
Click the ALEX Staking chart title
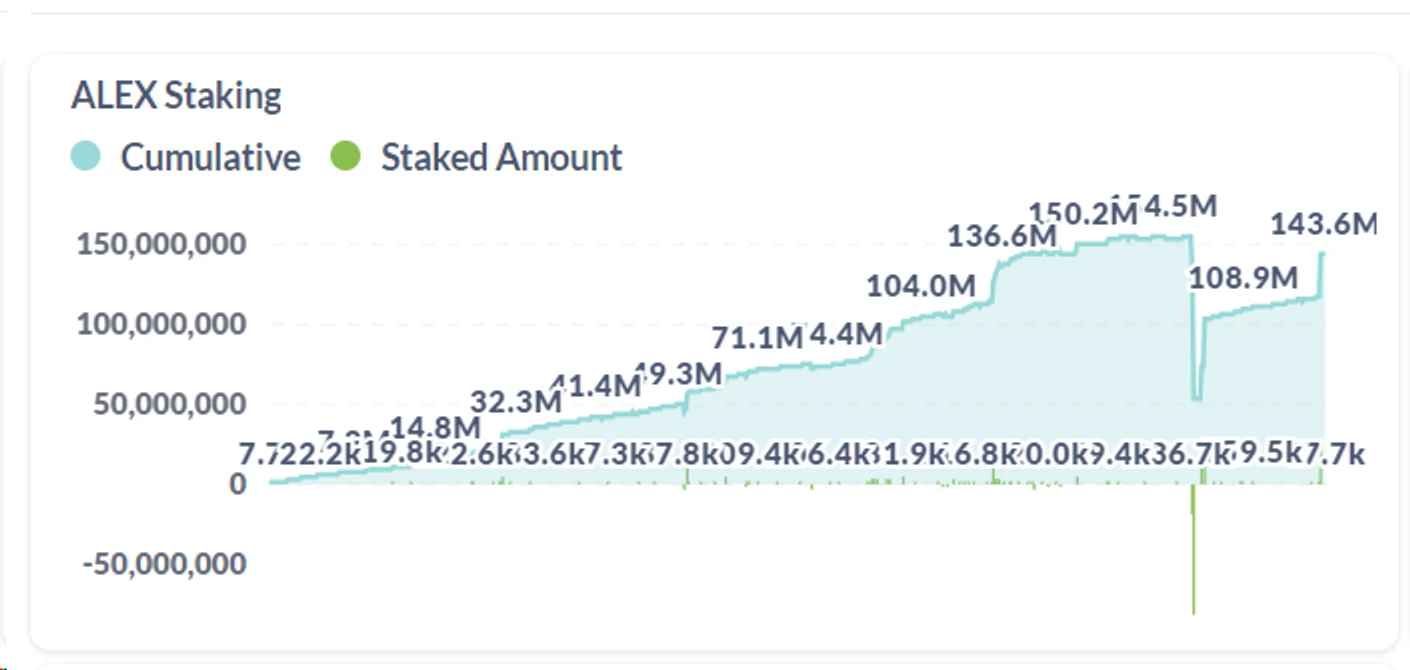(176, 96)
